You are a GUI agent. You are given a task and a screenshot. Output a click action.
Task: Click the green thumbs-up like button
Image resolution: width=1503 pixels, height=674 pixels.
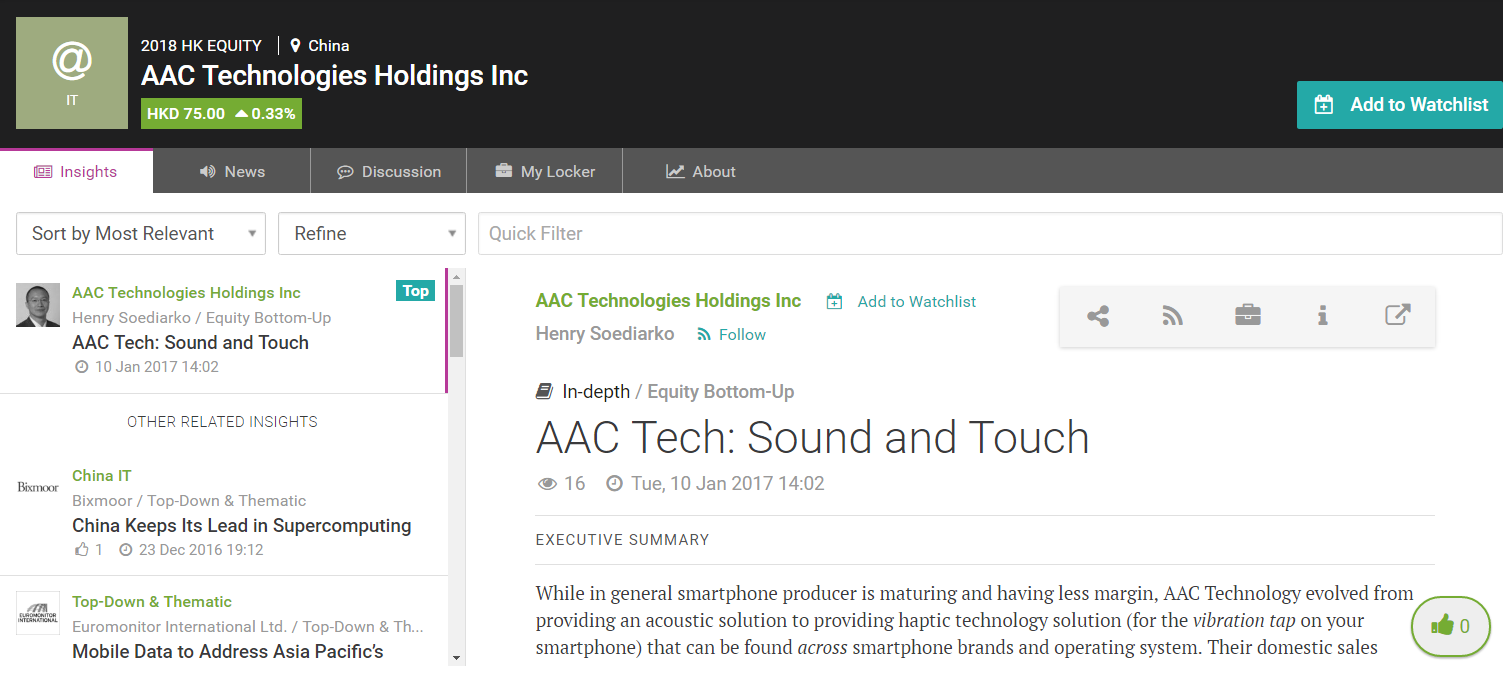pos(1450,626)
